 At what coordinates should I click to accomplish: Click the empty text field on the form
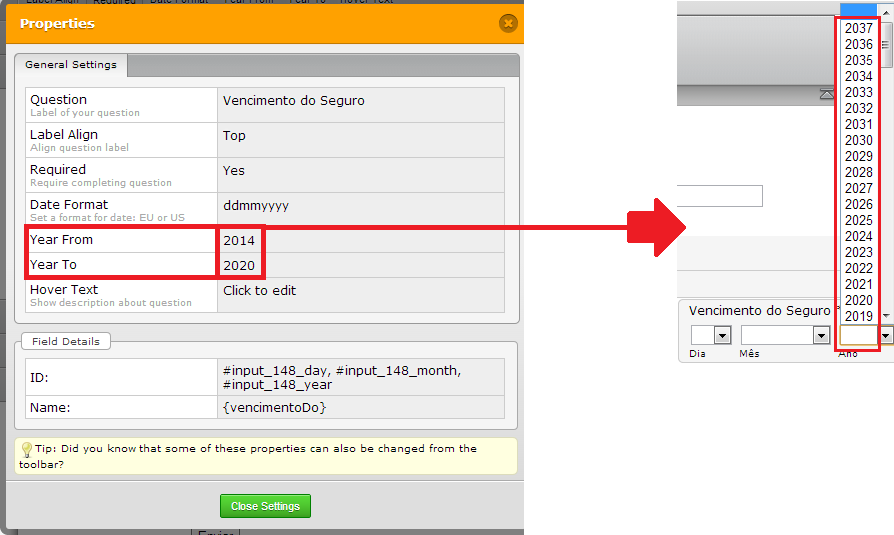point(720,196)
